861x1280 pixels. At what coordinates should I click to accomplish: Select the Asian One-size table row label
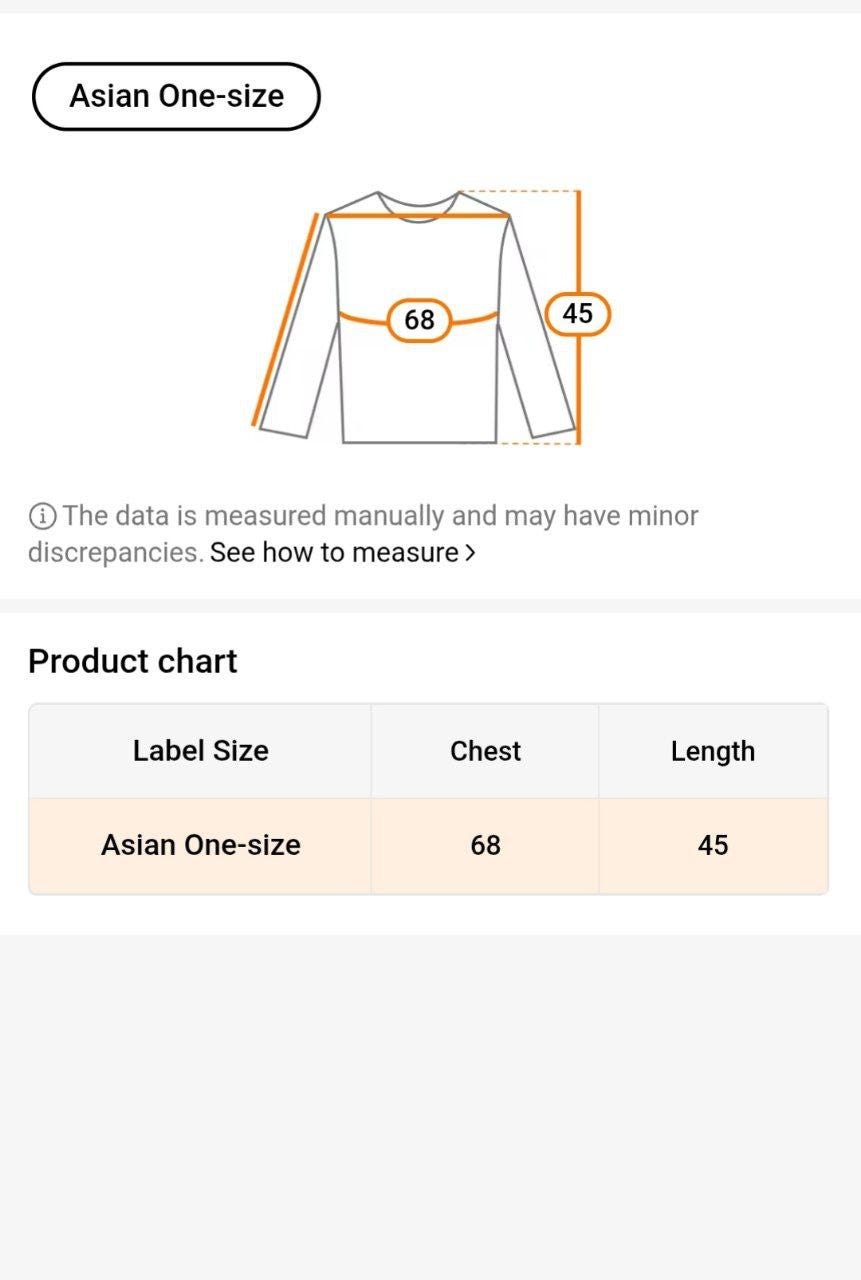tap(200, 845)
